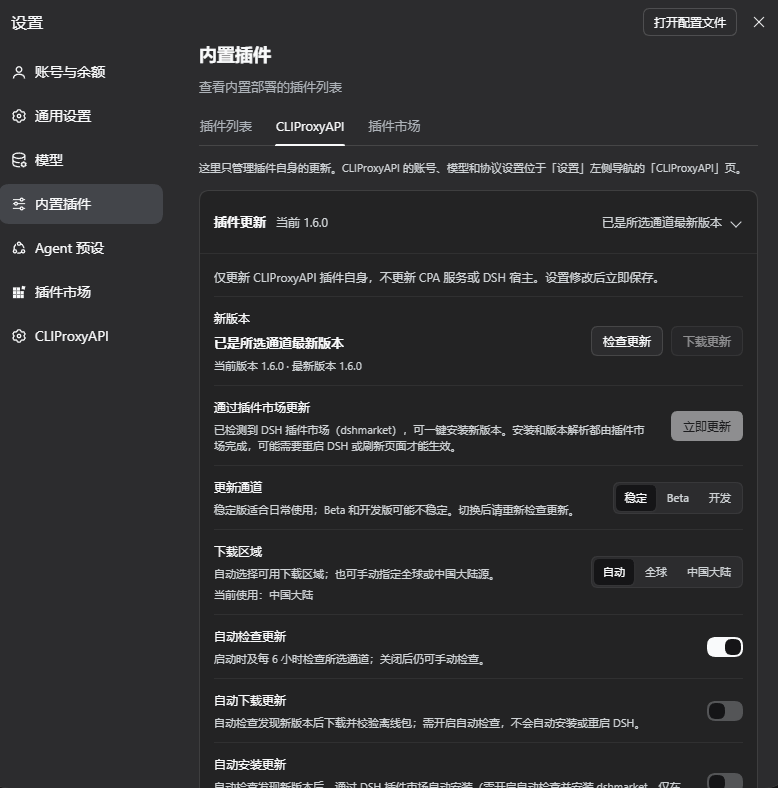Select the Beta update channel
The height and width of the screenshot is (788, 778).
(x=677, y=498)
